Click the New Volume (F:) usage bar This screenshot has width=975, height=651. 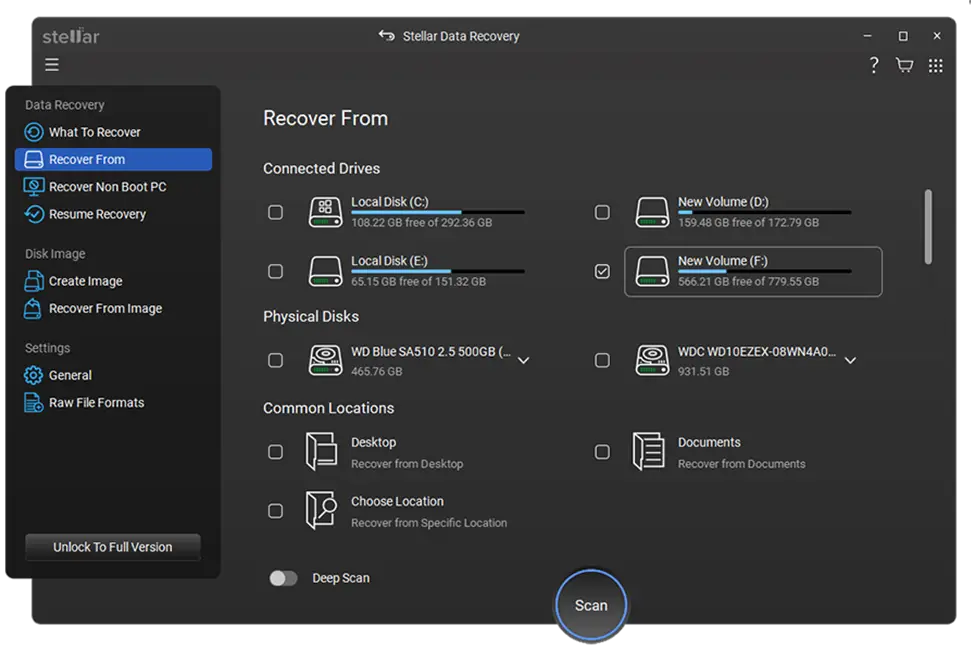764,271
